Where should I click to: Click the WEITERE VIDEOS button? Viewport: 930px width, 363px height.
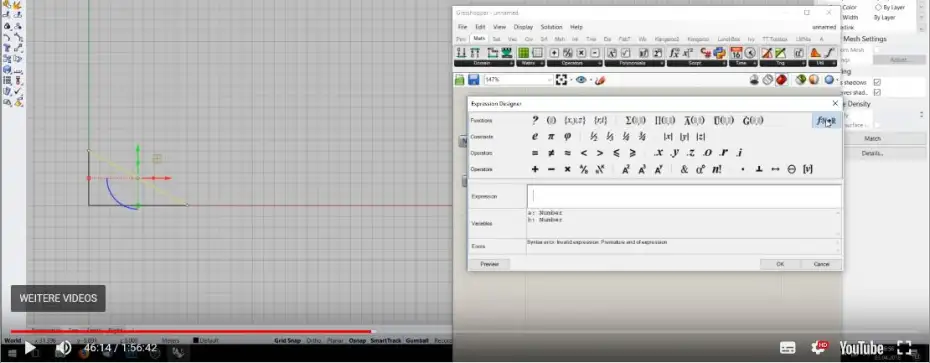(58, 298)
